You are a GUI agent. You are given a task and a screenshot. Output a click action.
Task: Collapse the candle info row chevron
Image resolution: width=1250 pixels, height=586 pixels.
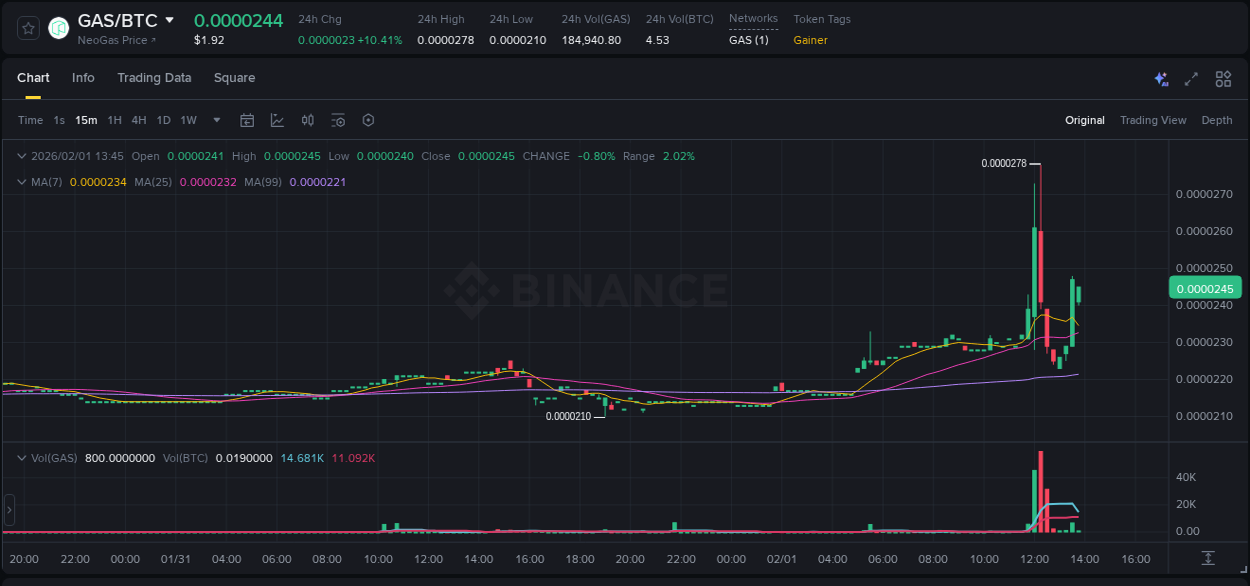tap(22, 156)
